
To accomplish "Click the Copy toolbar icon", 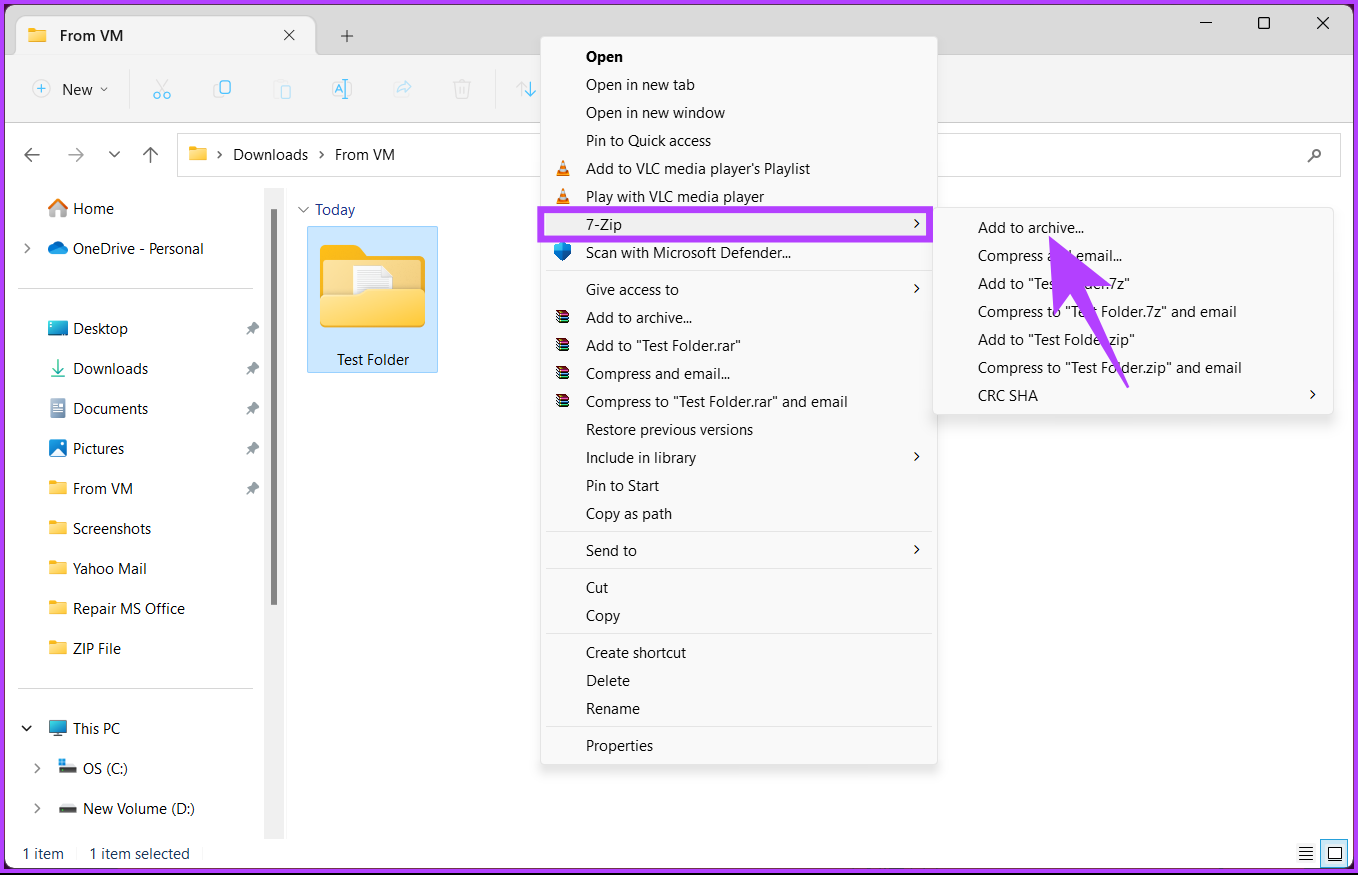I will coord(223,89).
